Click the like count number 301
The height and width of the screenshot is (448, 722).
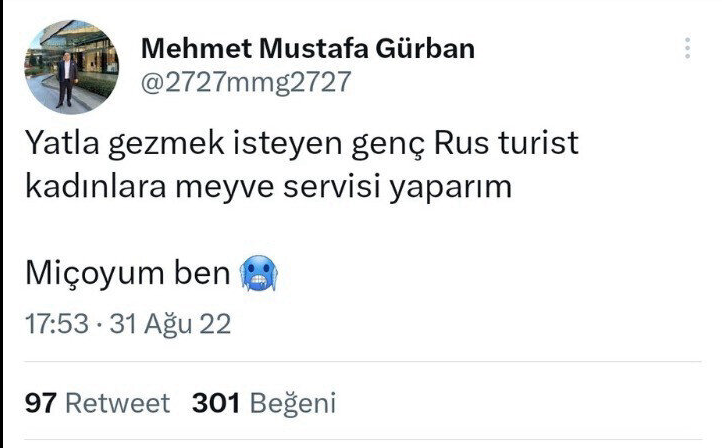point(214,403)
